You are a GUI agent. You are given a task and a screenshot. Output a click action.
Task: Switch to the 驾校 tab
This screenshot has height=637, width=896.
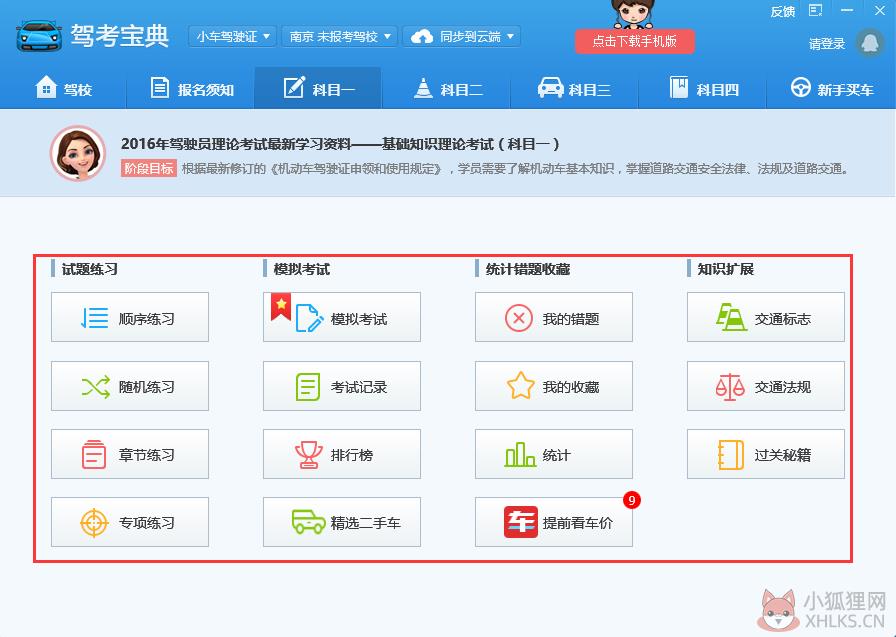click(63, 89)
